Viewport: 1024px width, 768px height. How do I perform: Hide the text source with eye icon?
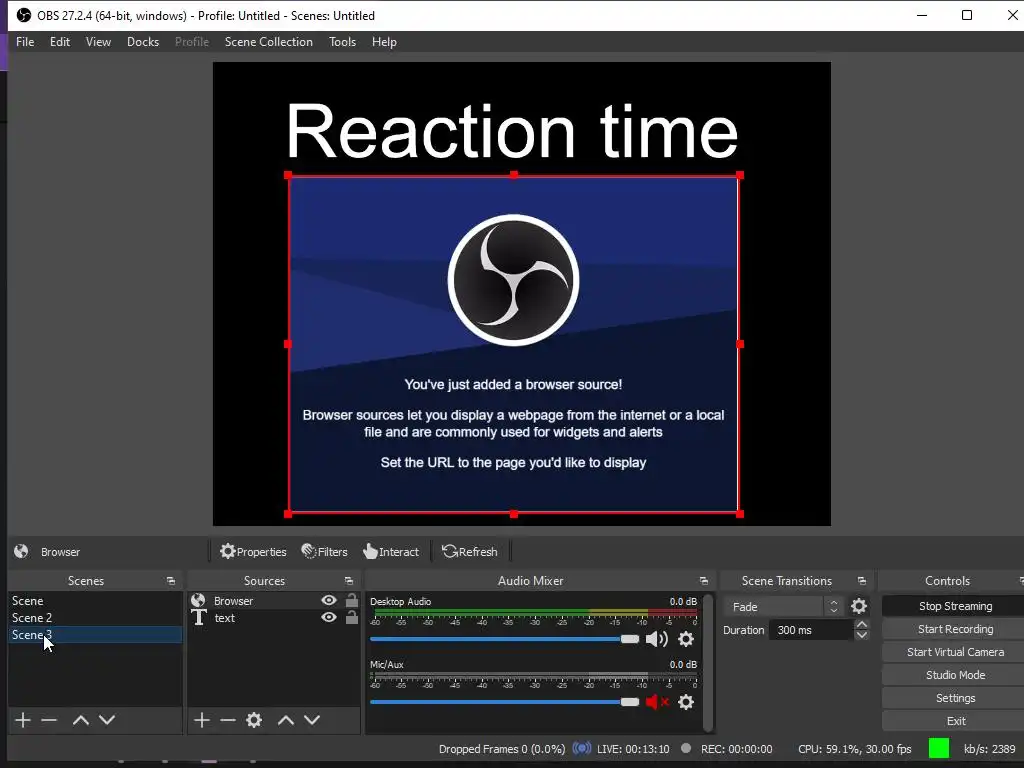point(329,617)
